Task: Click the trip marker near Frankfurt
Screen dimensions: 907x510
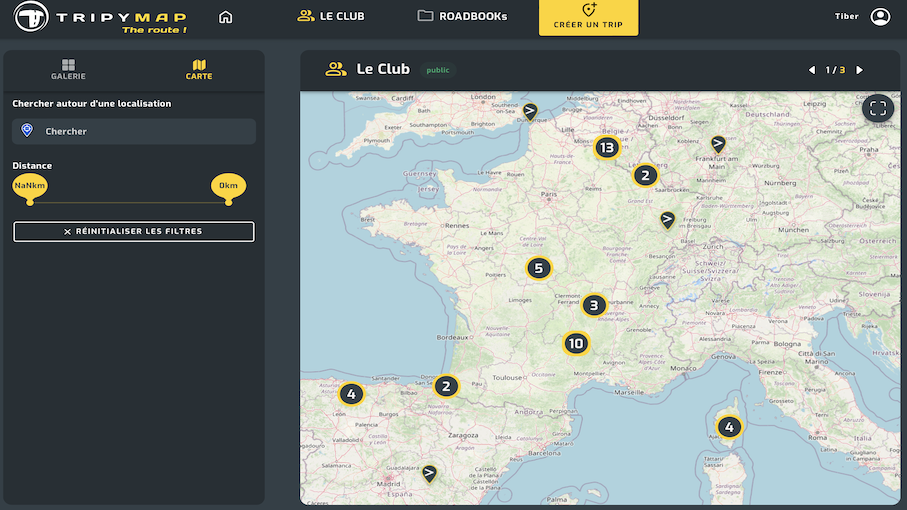Action: pyautogui.click(x=717, y=145)
